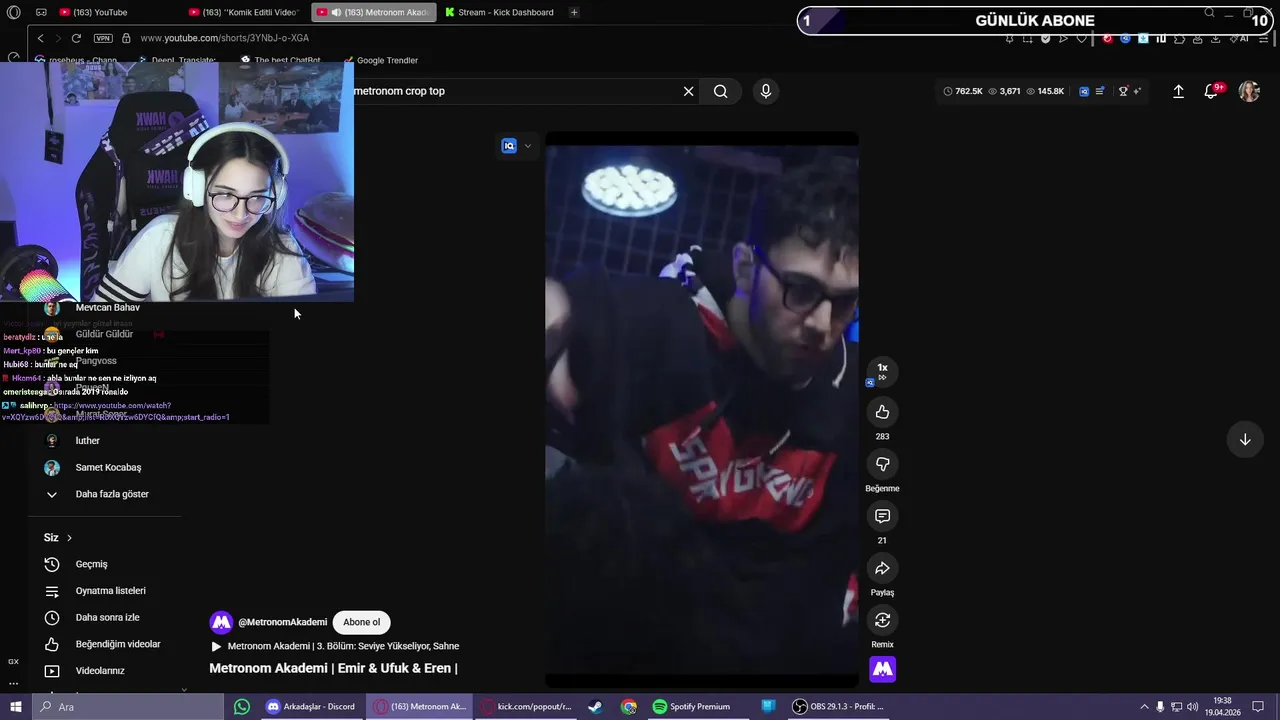Click the dislike (Beğenme) thumbs down button

882,464
